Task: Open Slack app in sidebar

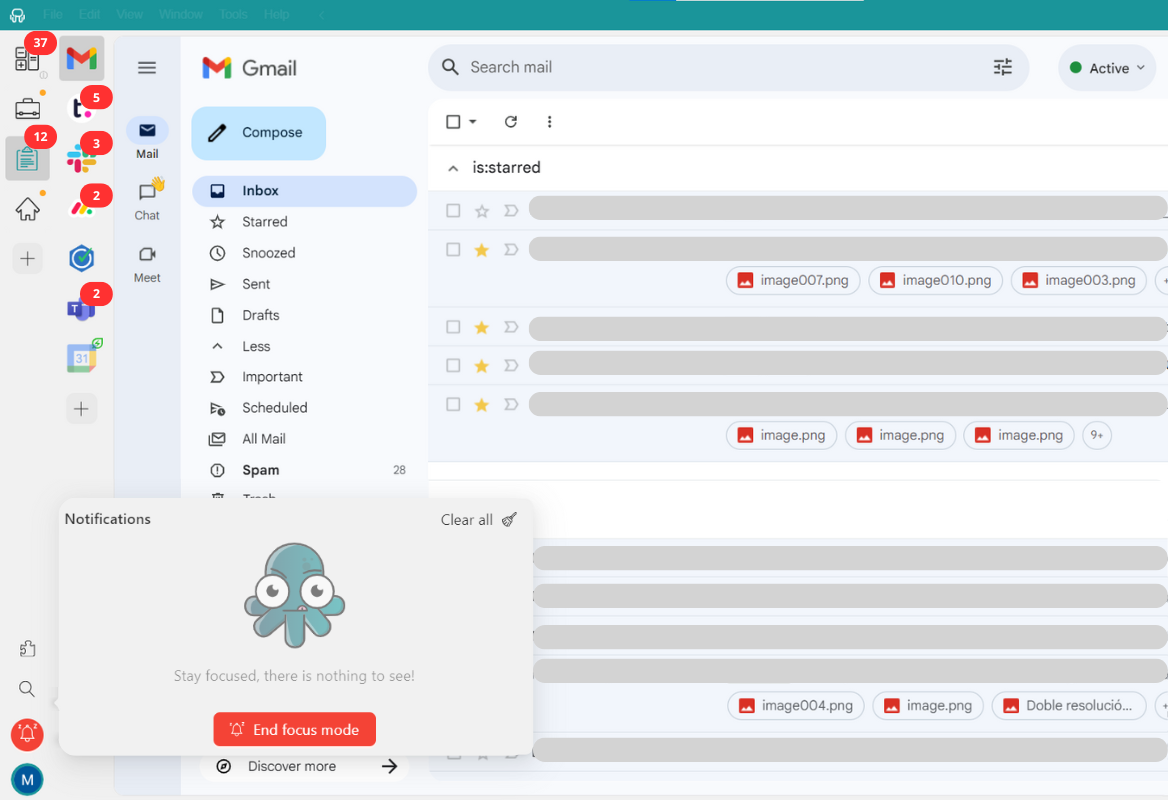Action: point(81,158)
